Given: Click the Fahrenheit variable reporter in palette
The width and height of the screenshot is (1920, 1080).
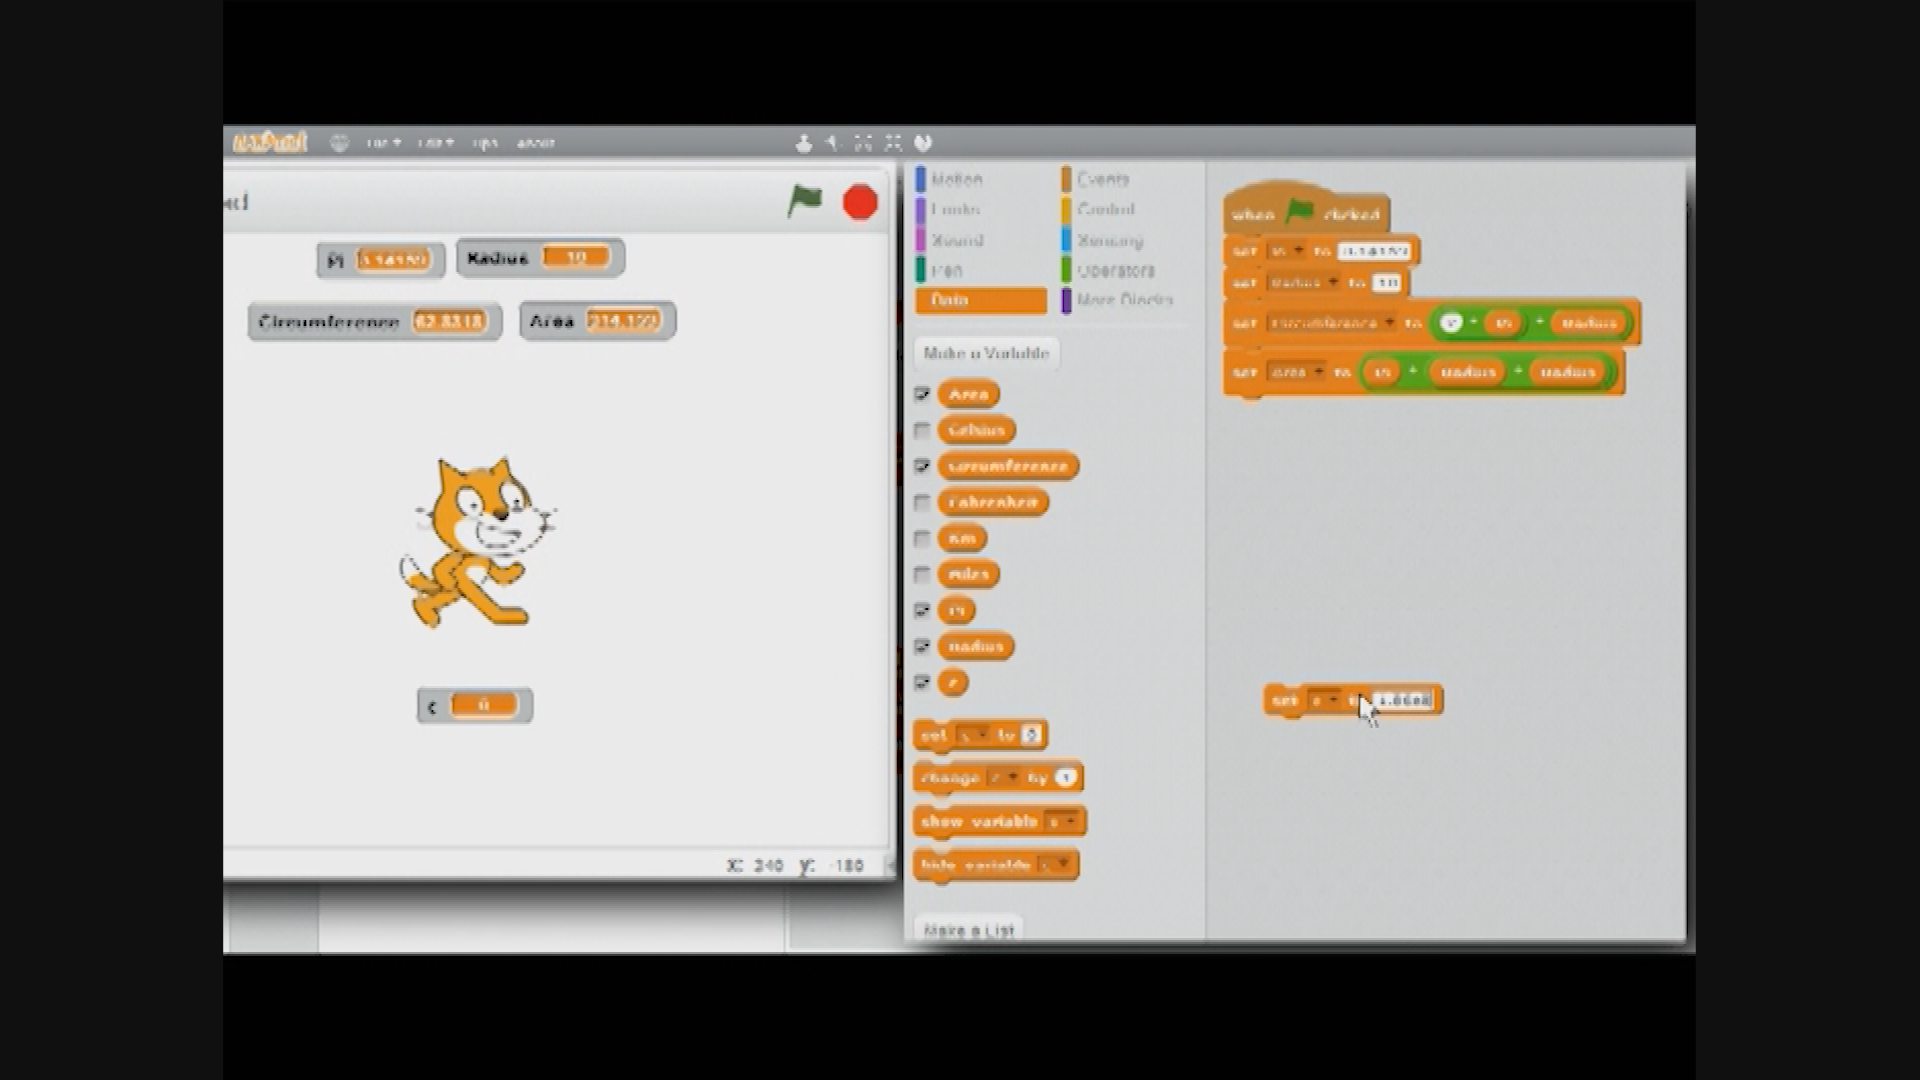Looking at the screenshot, I should coord(993,502).
